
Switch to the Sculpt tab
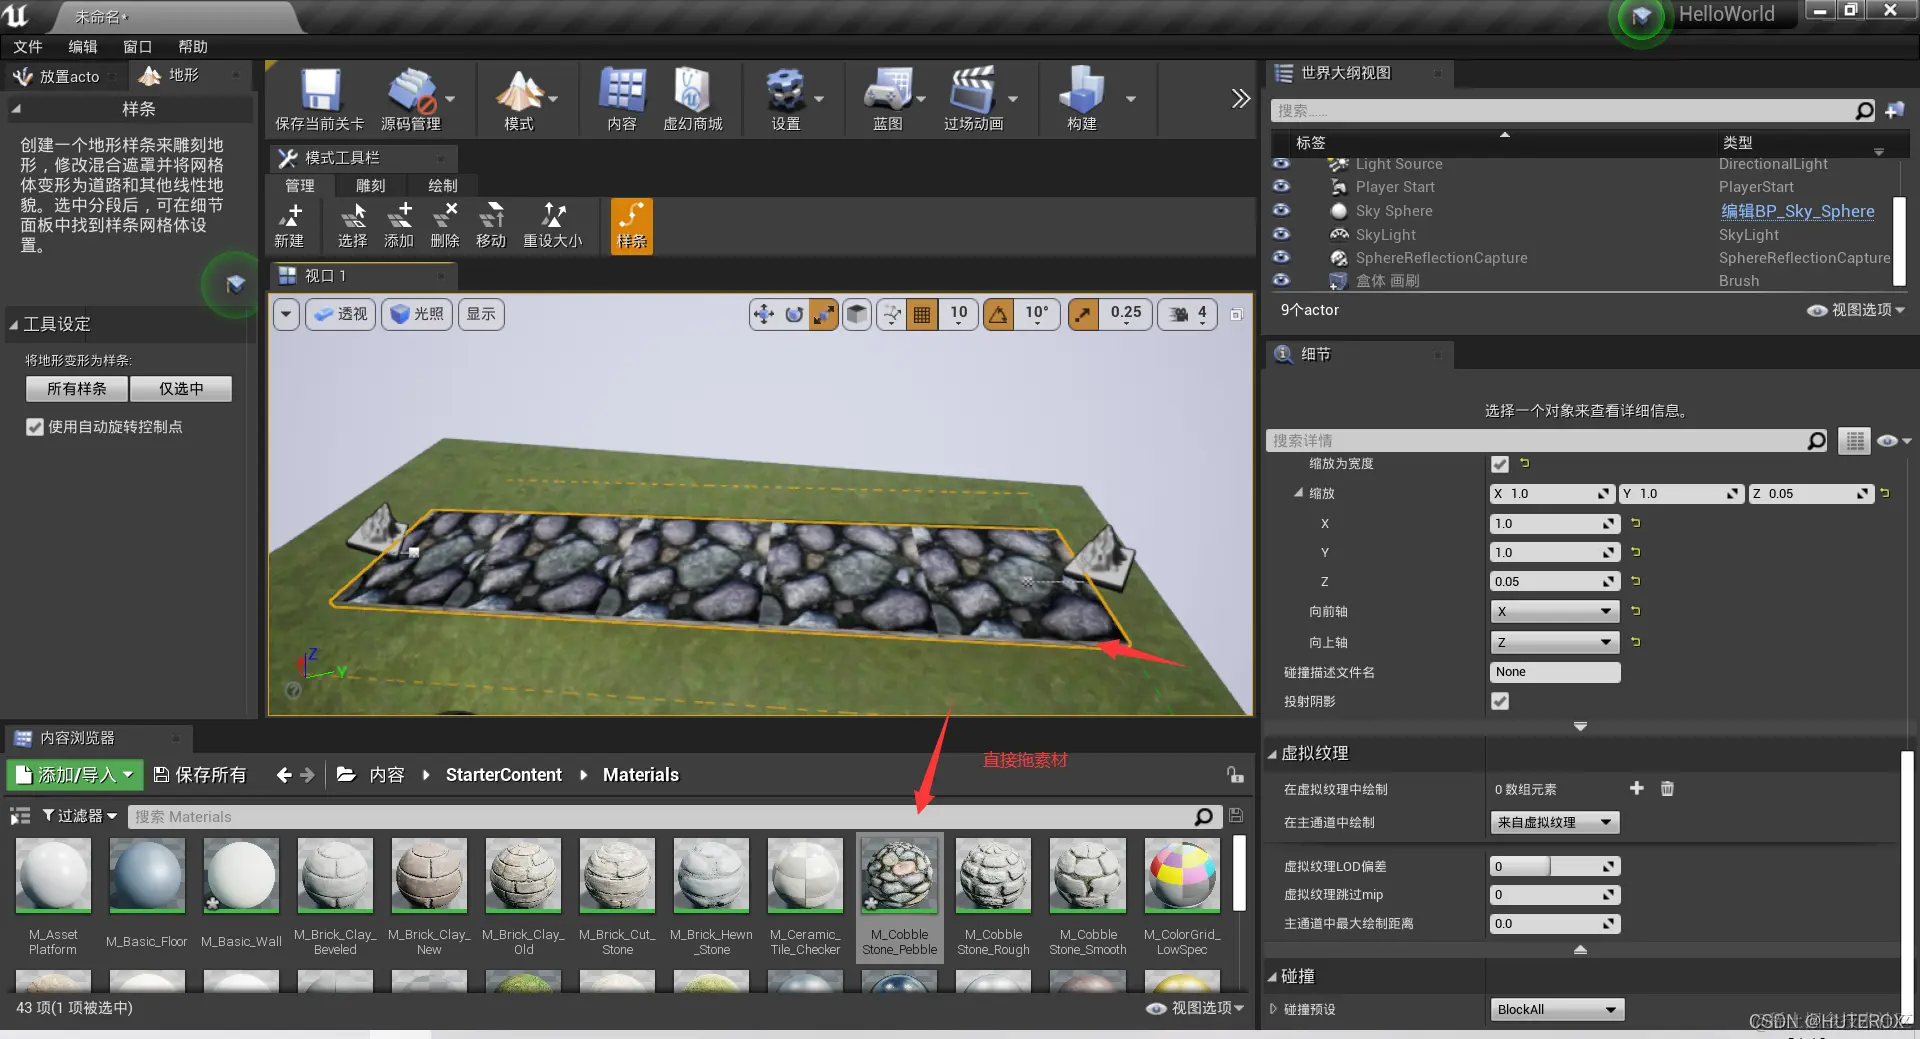[x=370, y=186]
